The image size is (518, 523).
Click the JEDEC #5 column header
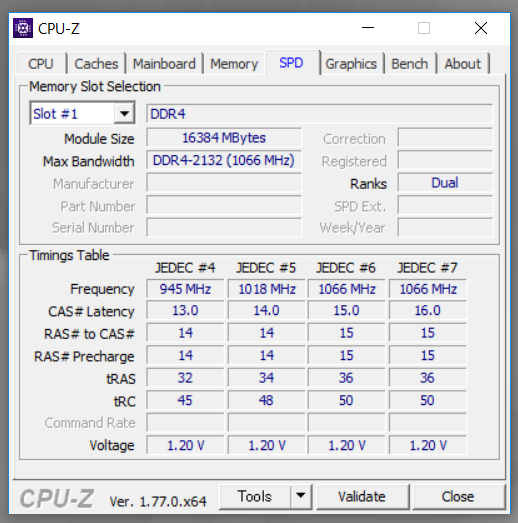tap(266, 268)
